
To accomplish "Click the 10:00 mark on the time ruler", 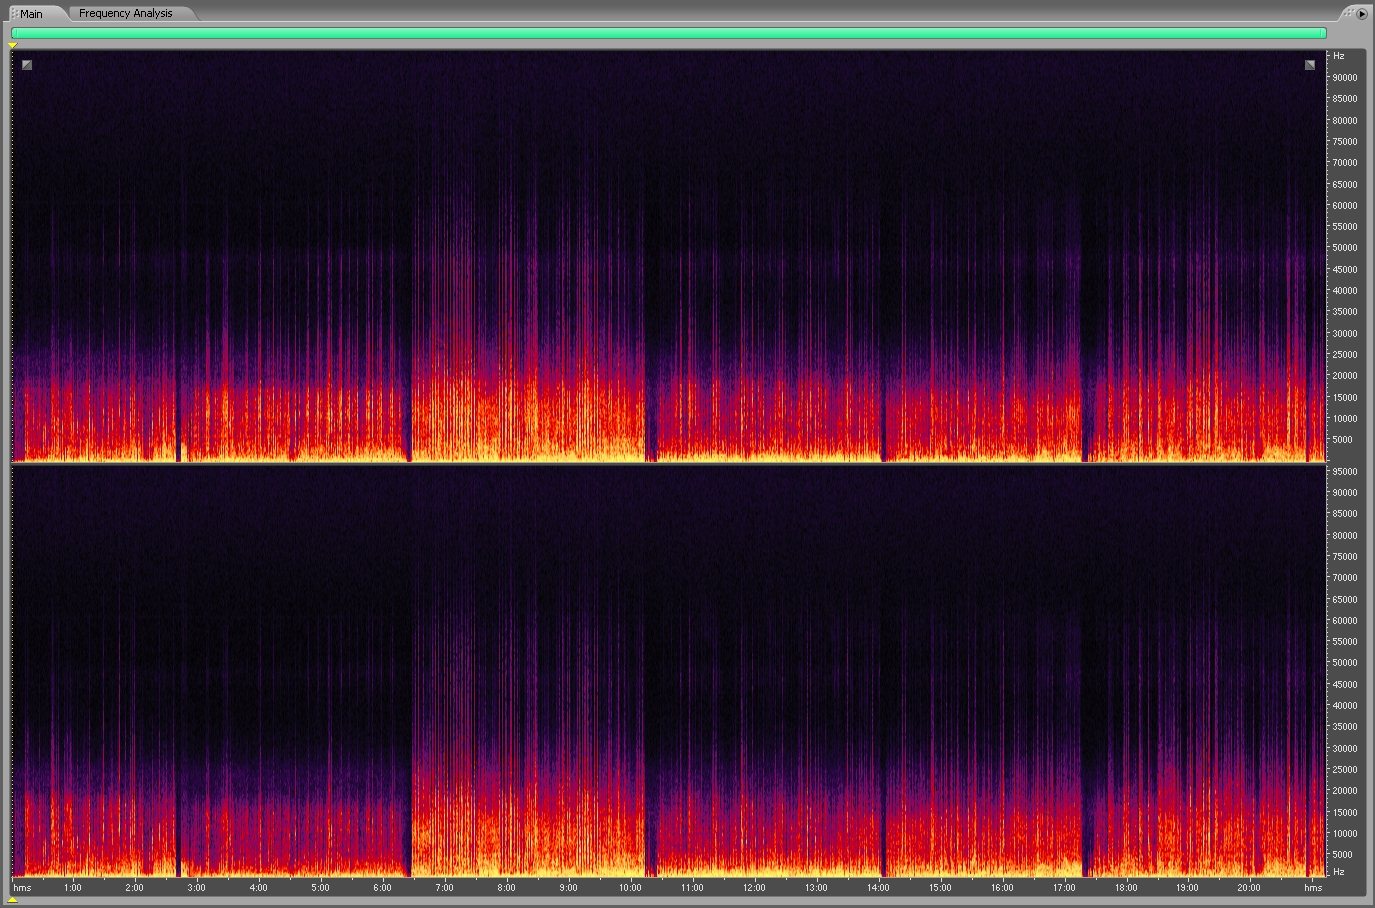I will 630,887.
